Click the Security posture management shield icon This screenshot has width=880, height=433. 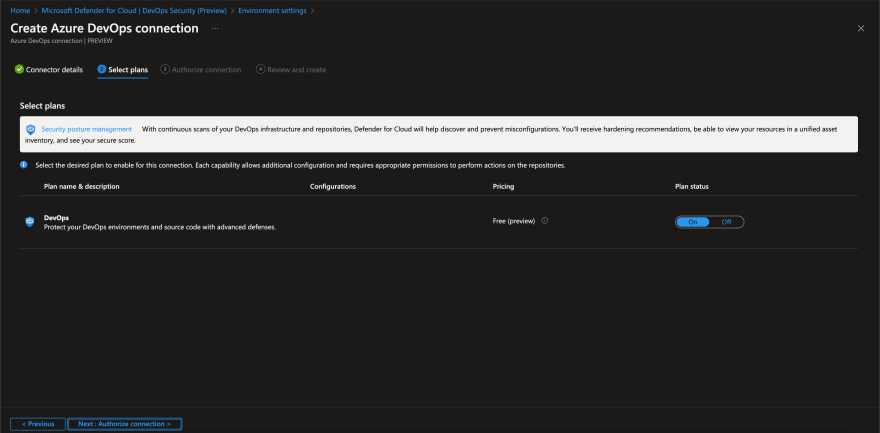tap(31, 130)
